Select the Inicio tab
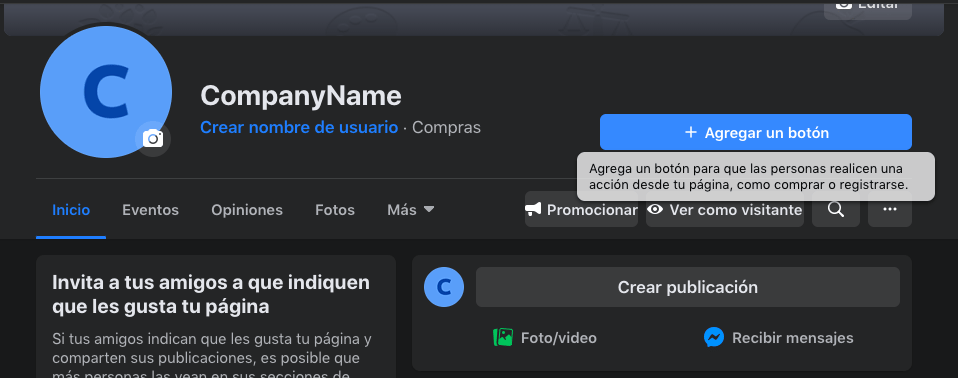This screenshot has width=958, height=378. [71, 210]
